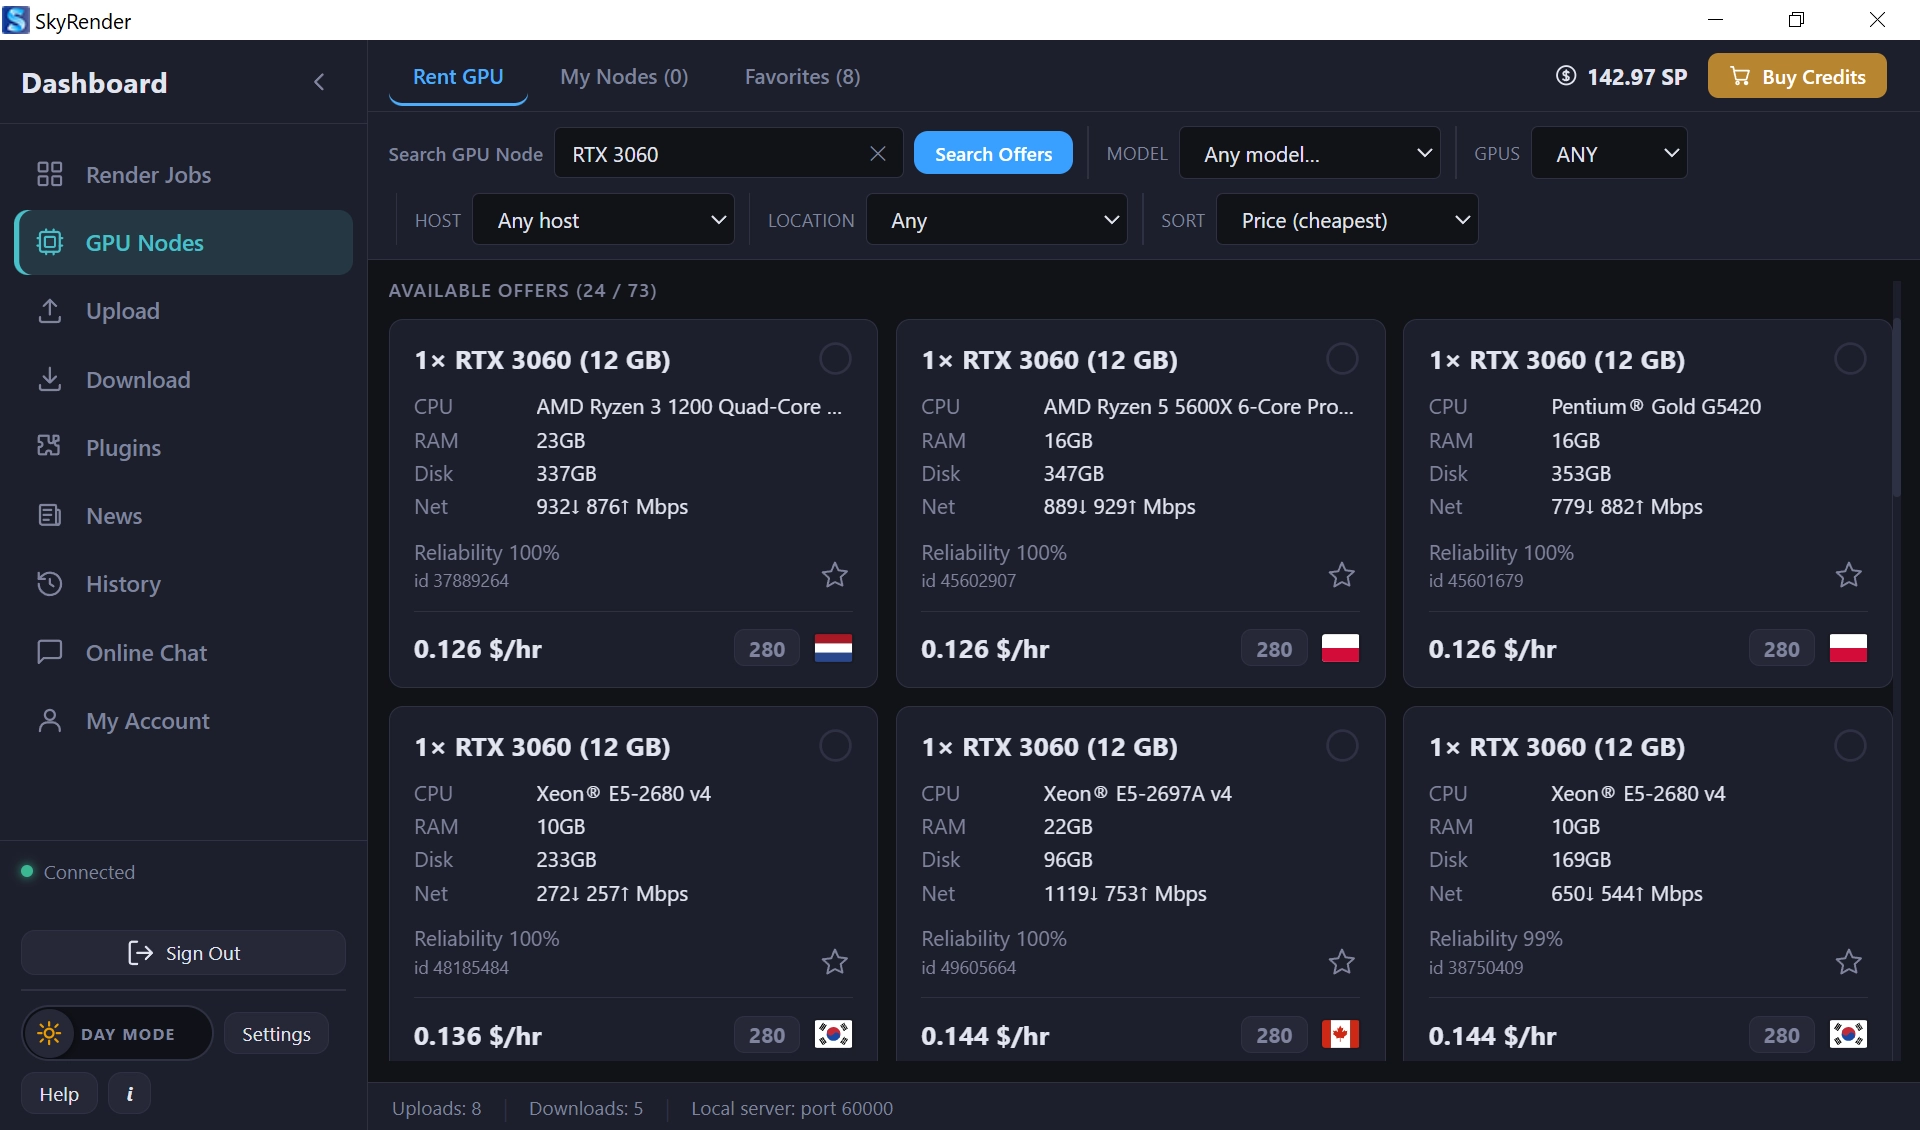Viewport: 1920px width, 1130px height.
Task: Select GPU Nodes in the sidebar
Action: point(183,243)
